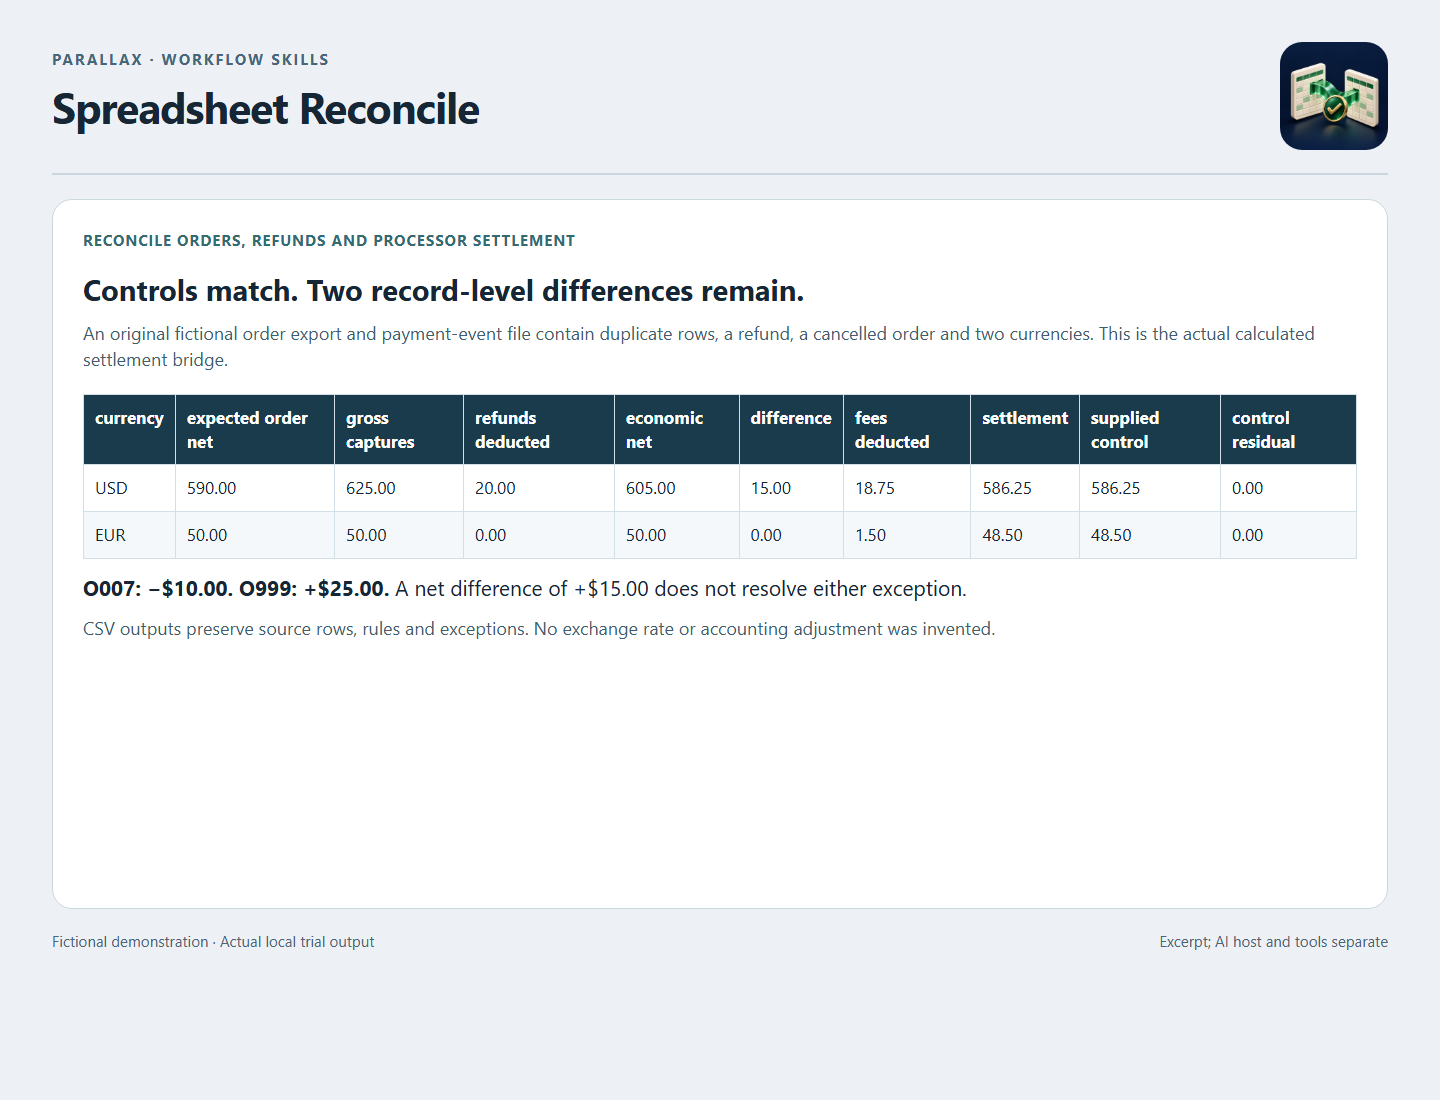Select the 'gross captures' column header
Viewport: 1440px width, 1100px height.
coord(399,430)
